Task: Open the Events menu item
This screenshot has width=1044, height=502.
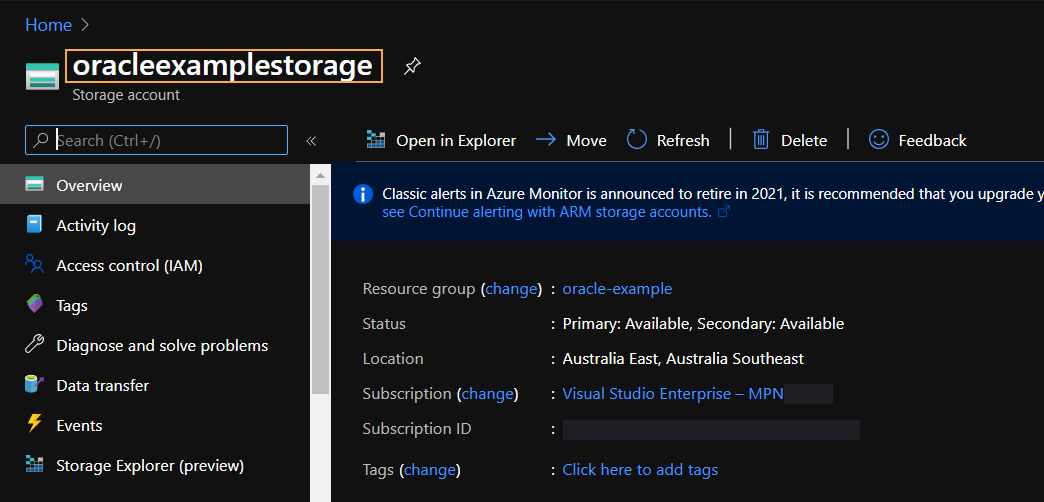Action: (x=154, y=425)
